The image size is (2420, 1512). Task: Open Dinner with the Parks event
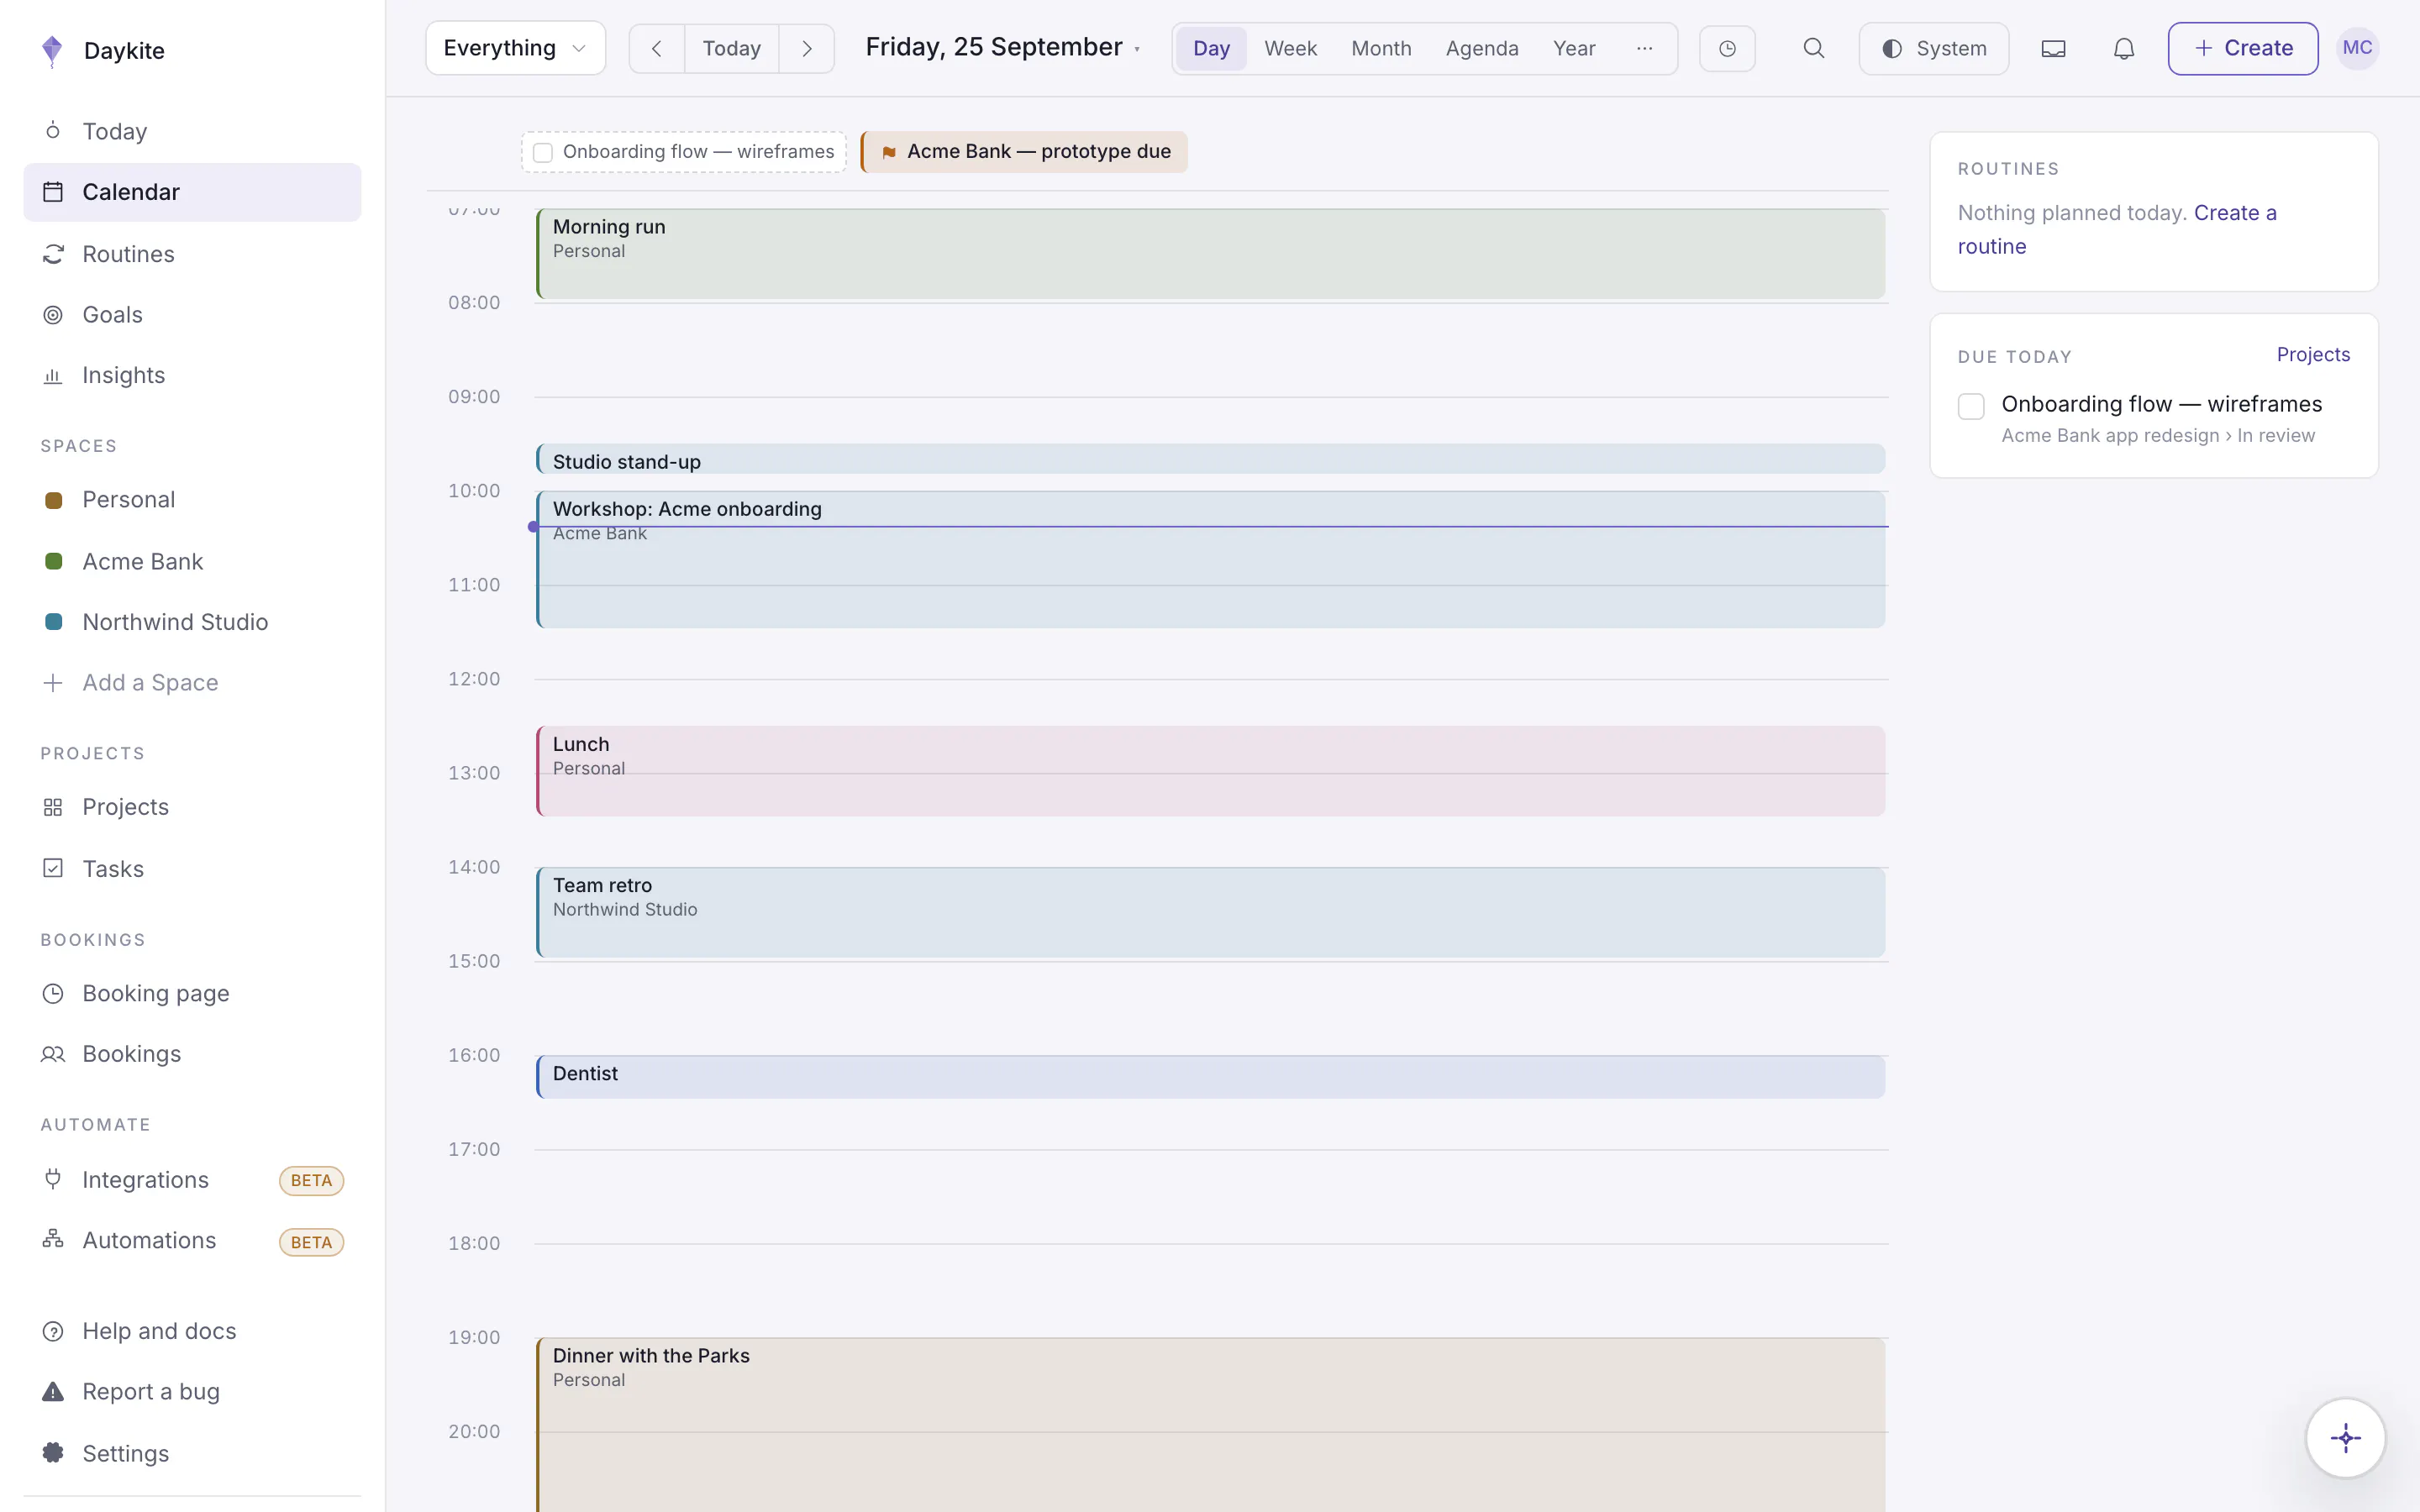pyautogui.click(x=1210, y=1425)
